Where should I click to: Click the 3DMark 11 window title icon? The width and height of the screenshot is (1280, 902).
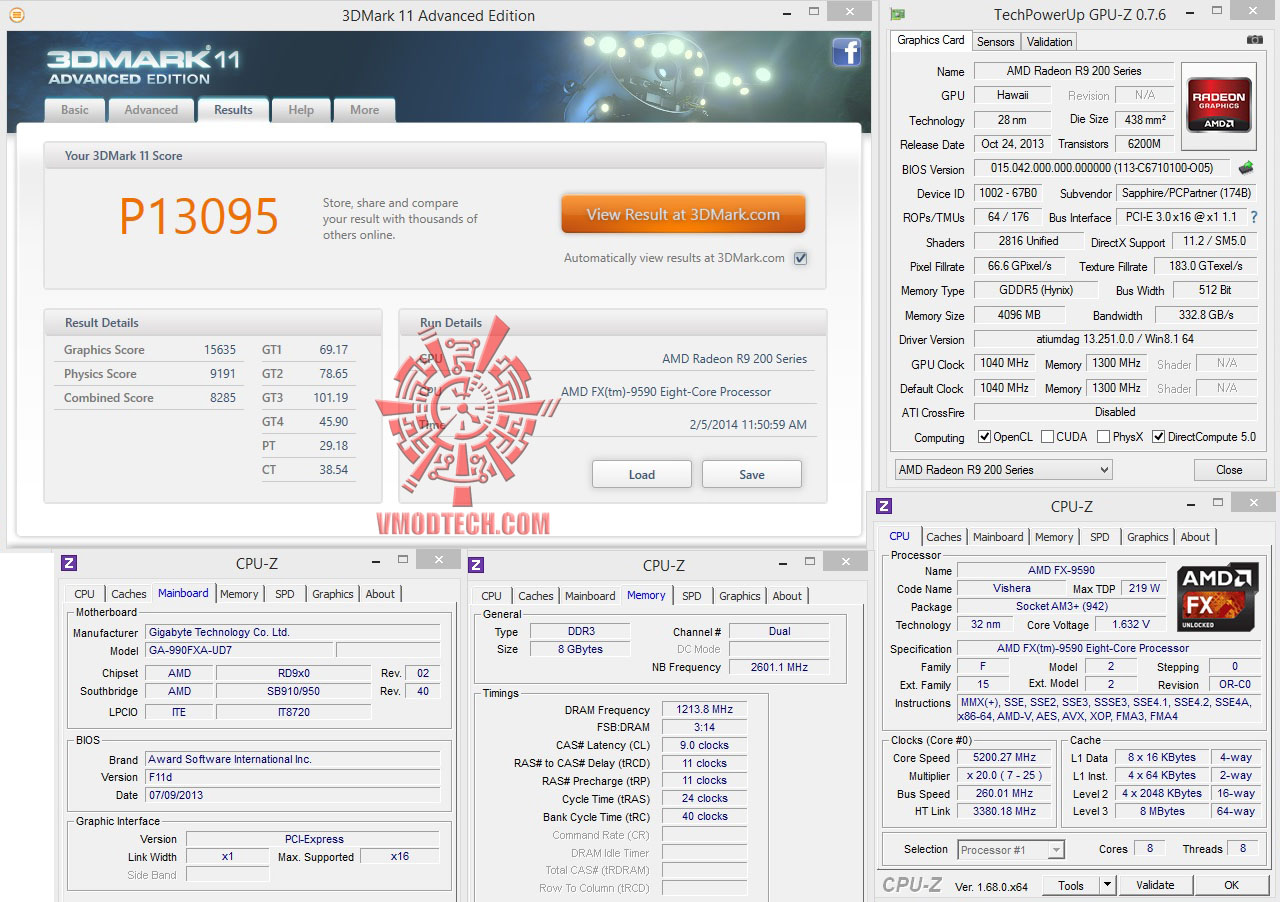pos(15,15)
